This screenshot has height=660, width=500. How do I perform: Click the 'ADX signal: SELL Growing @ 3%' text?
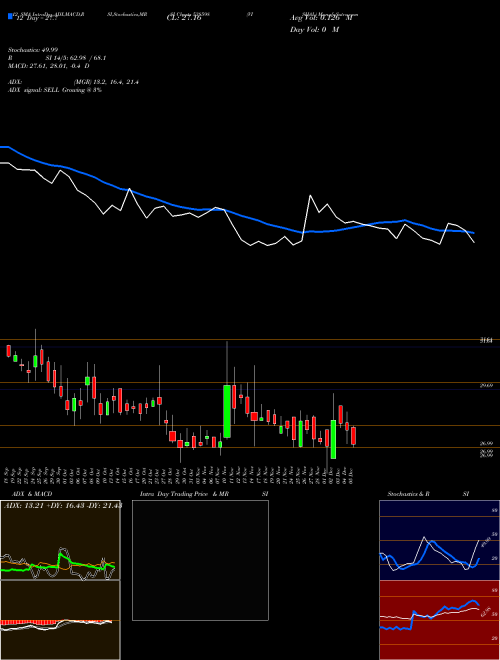(55, 90)
